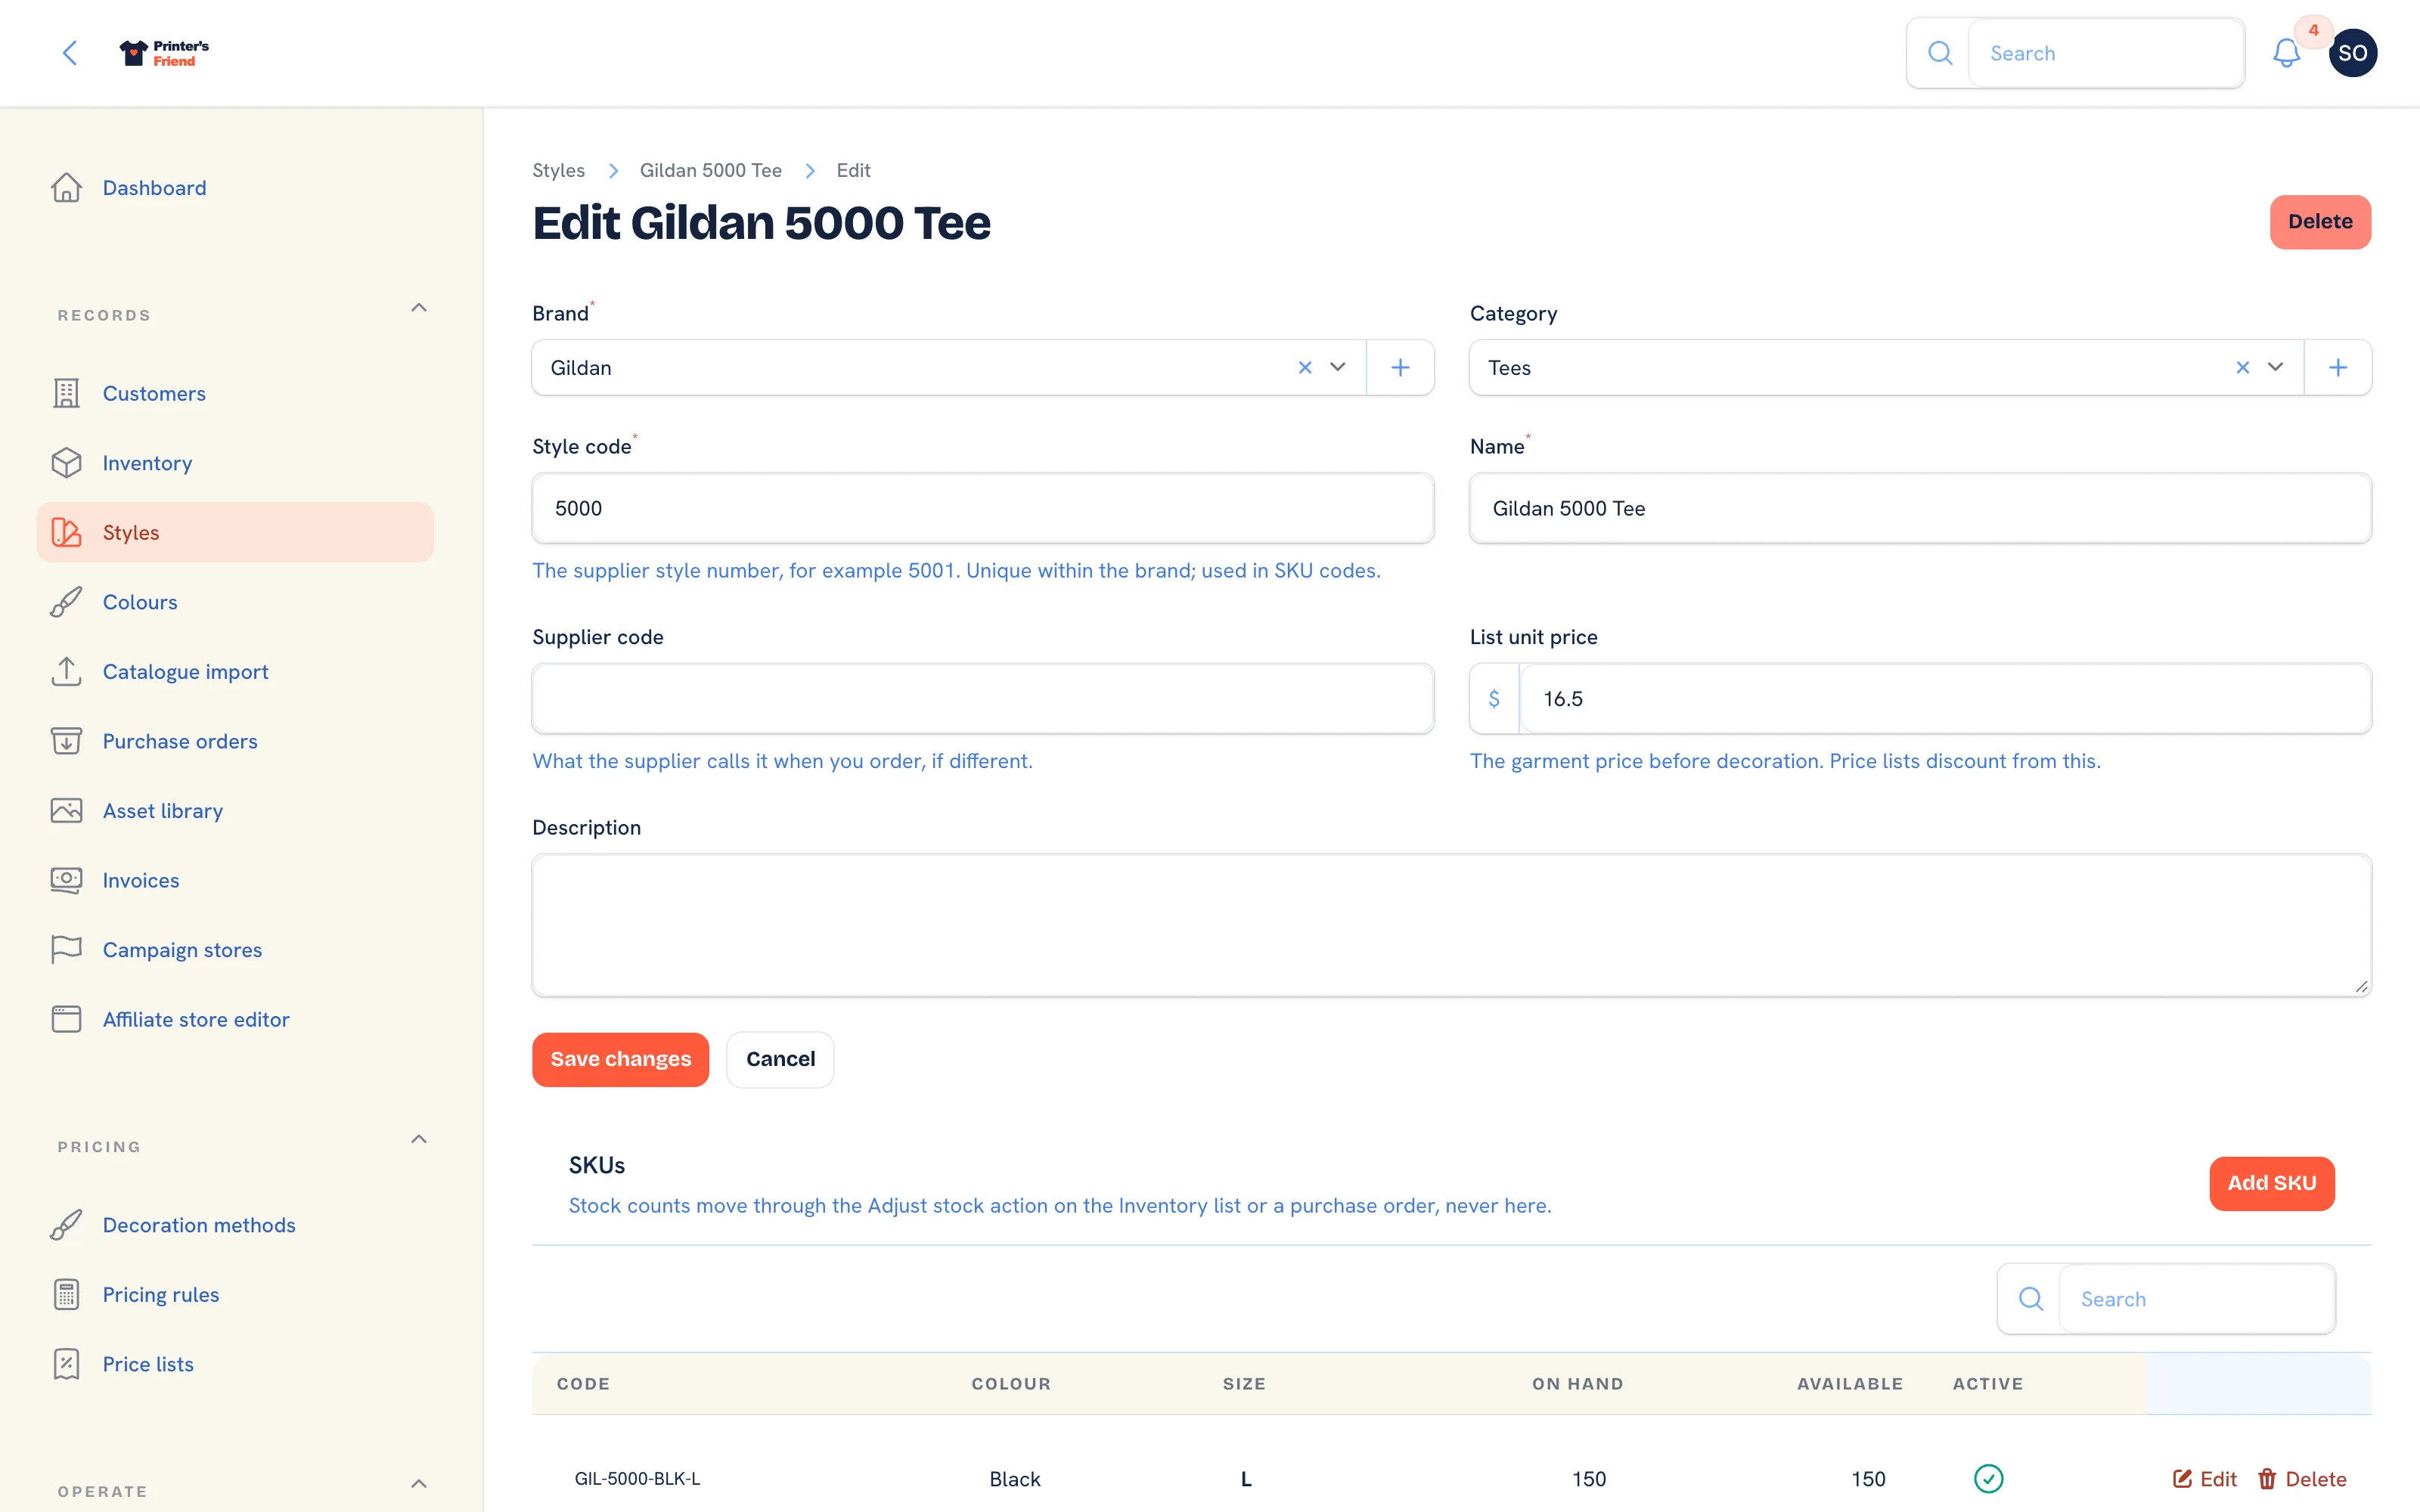Click the Campaign stores flag icon

(x=66, y=950)
